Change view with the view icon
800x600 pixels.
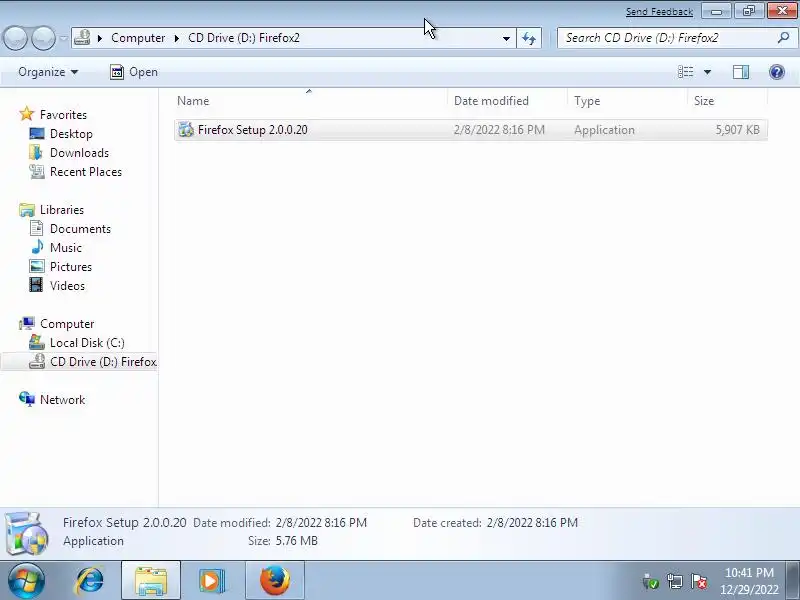pos(685,72)
